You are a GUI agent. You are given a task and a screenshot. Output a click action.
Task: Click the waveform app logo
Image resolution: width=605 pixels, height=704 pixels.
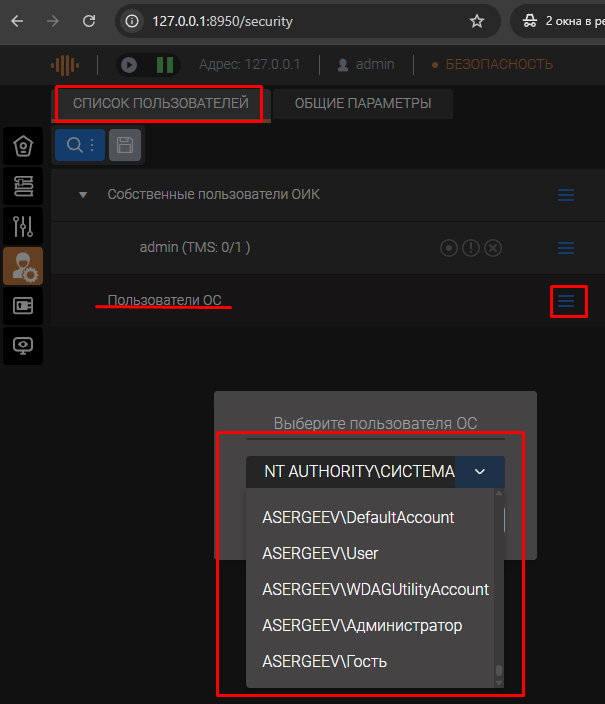coord(65,65)
